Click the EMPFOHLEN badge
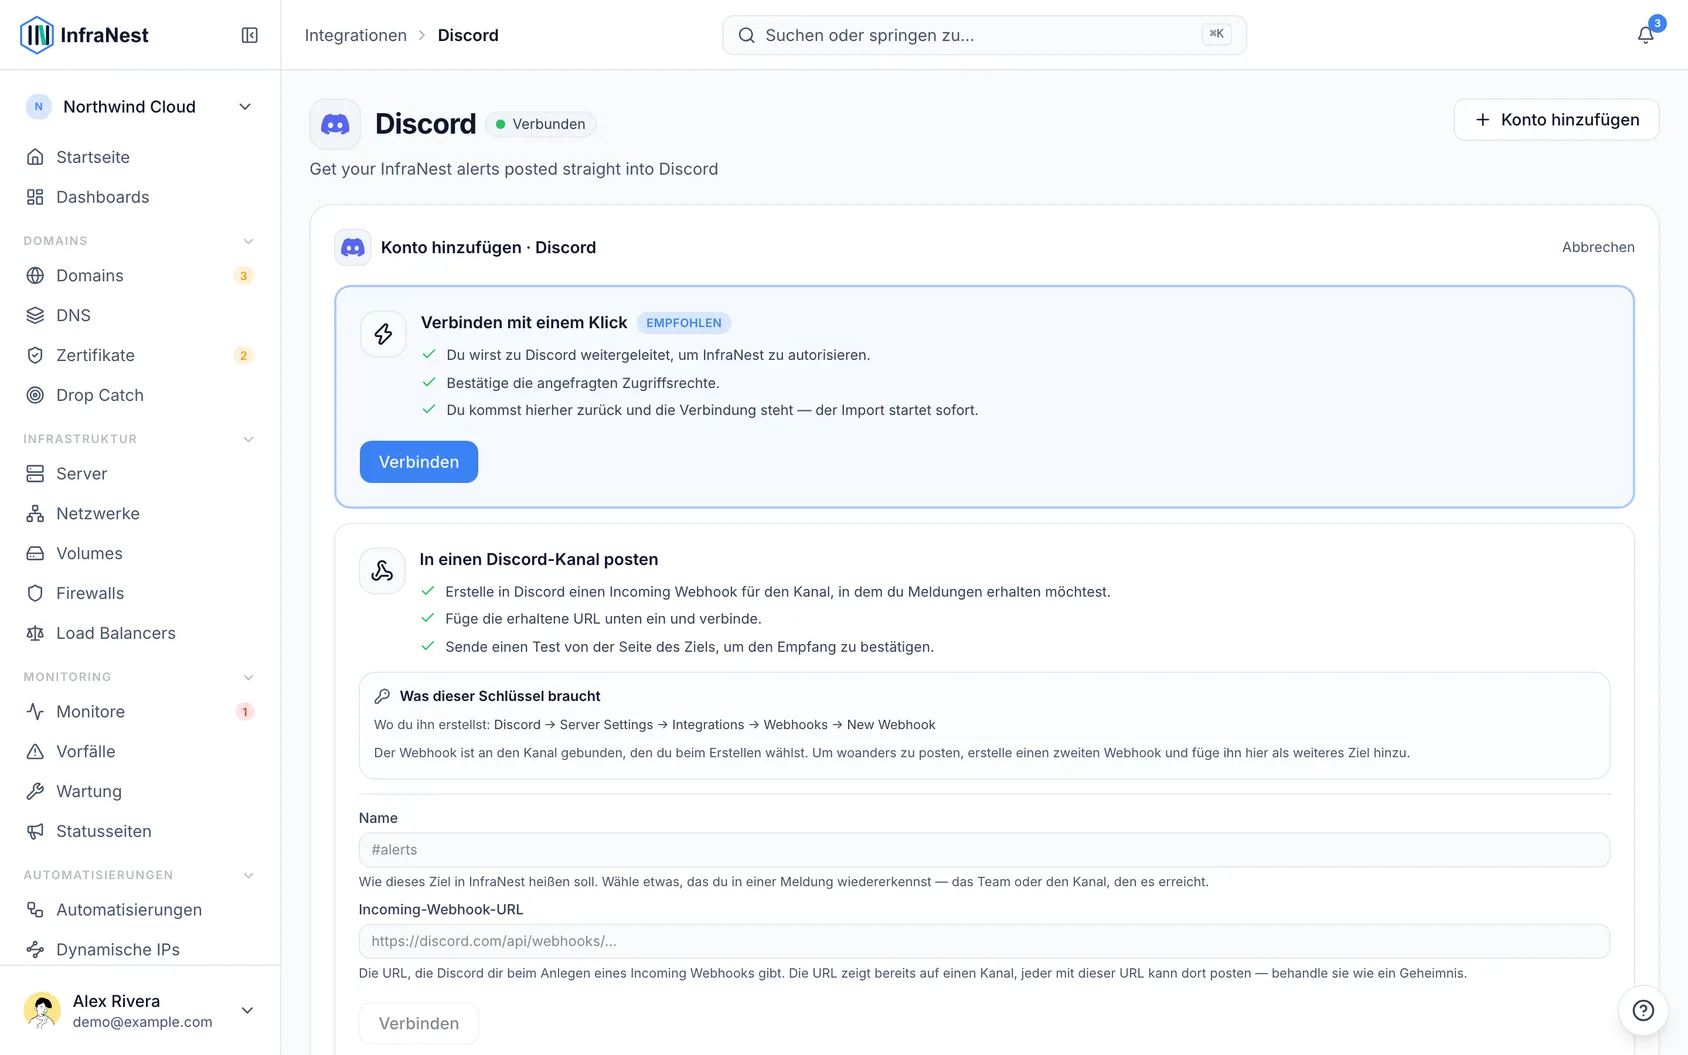The image size is (1688, 1055). click(684, 323)
